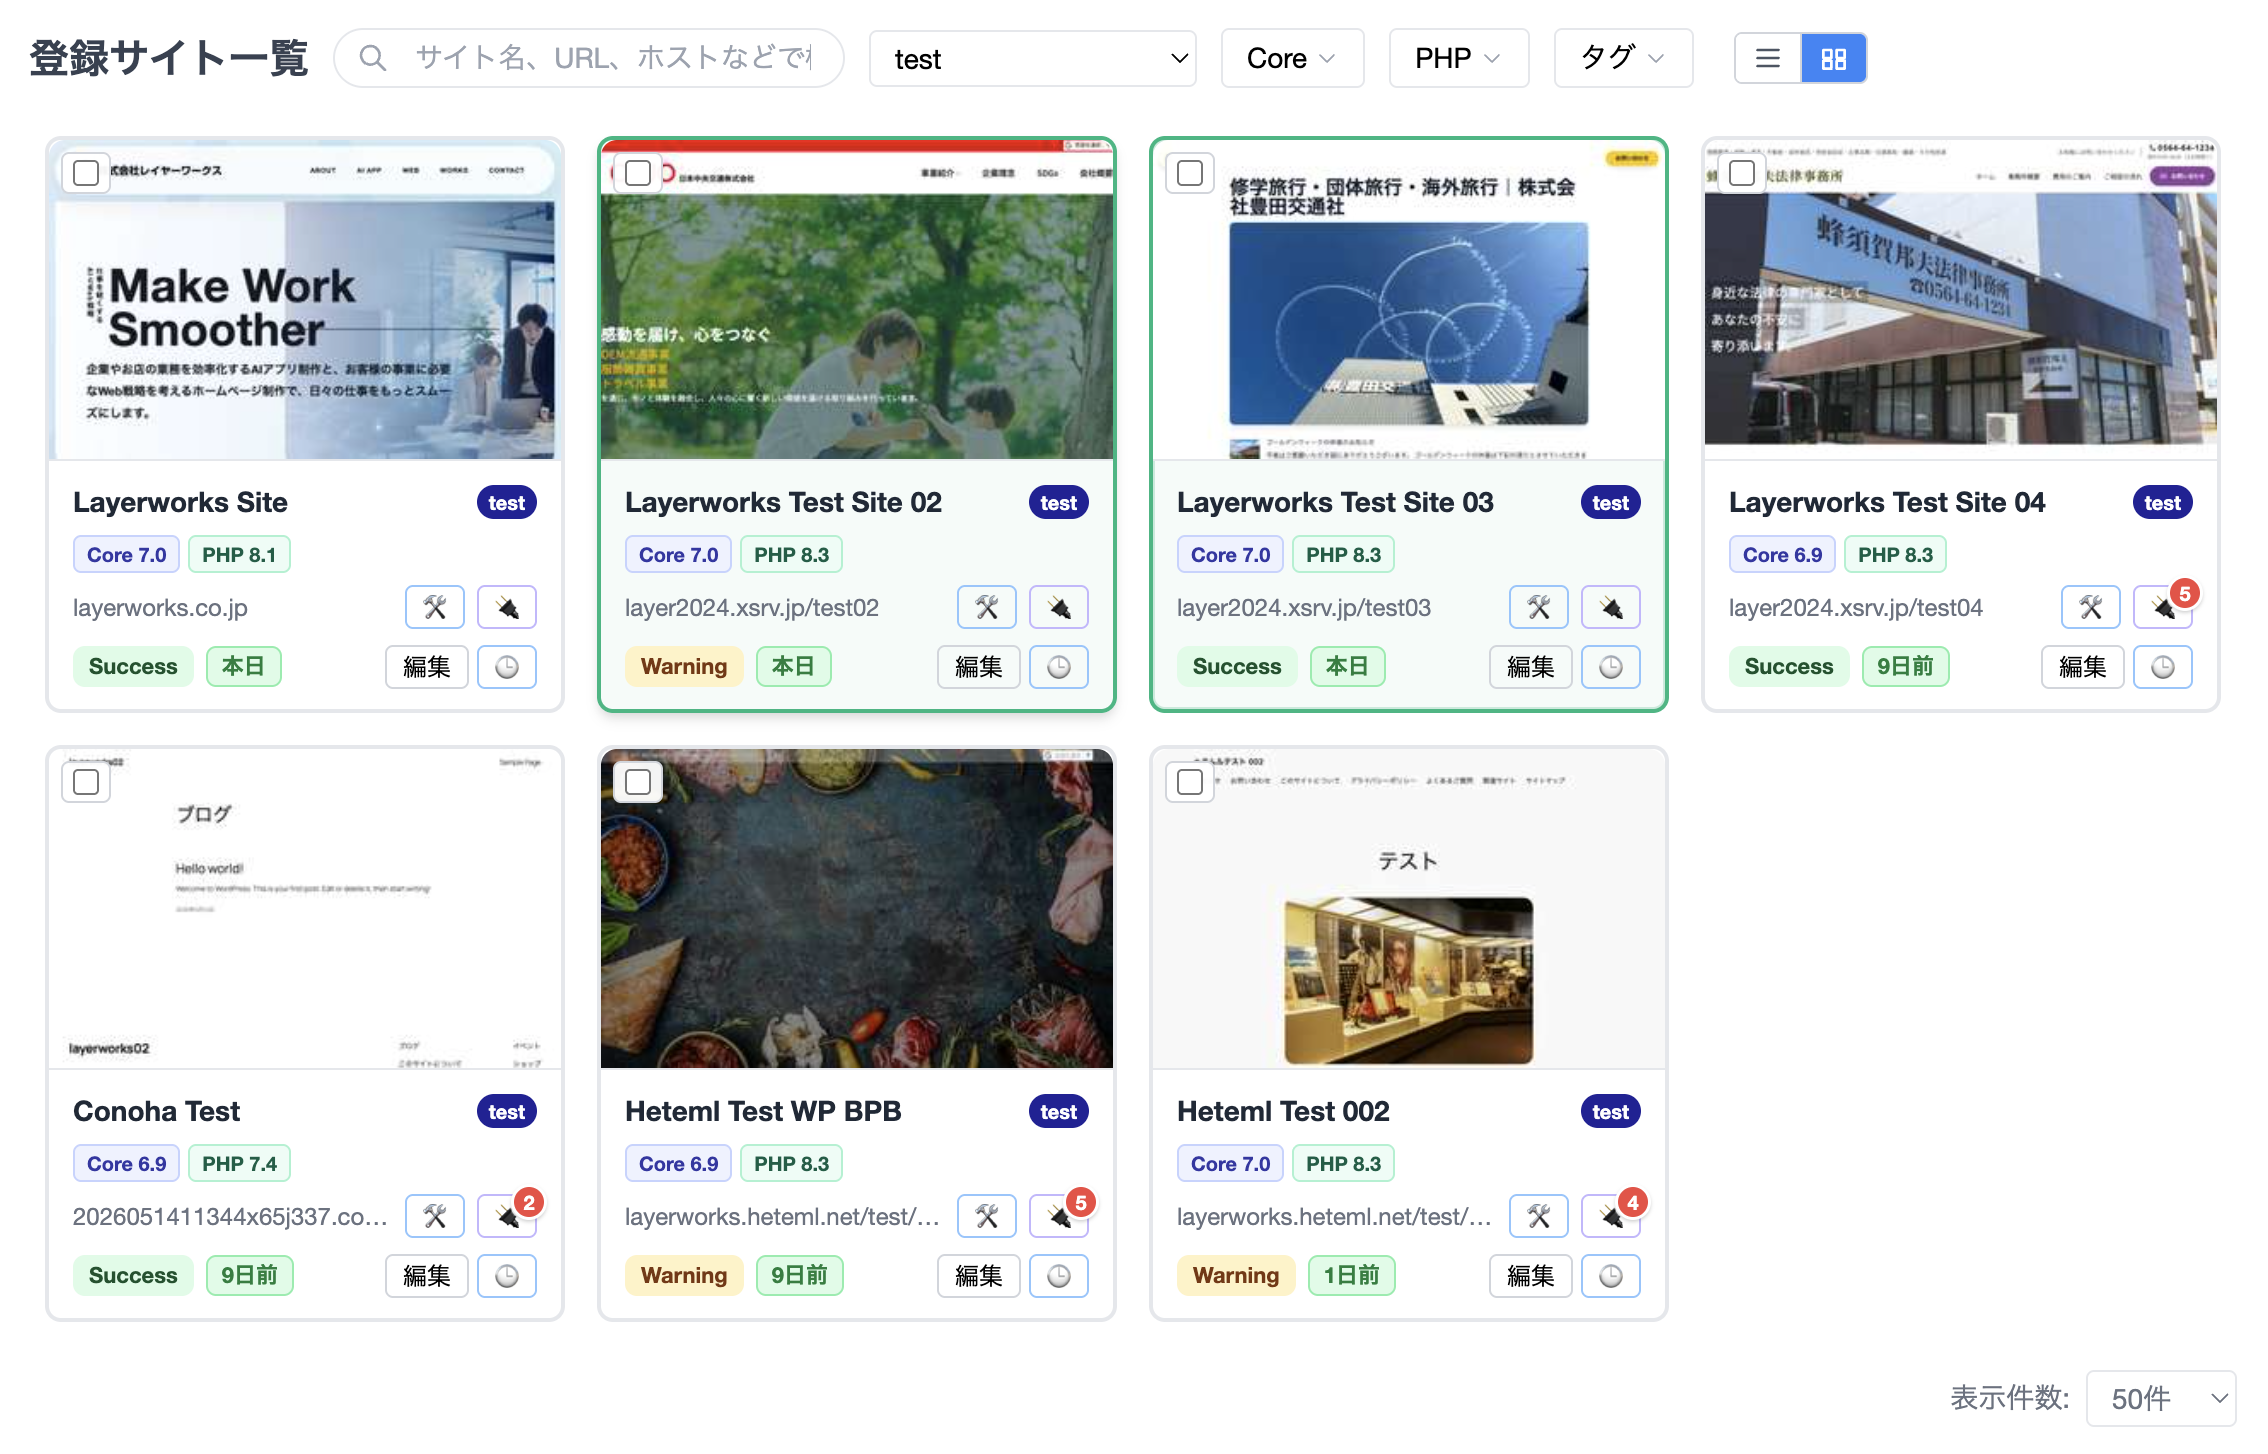Open tools icon for Layerworks Site

(435, 607)
